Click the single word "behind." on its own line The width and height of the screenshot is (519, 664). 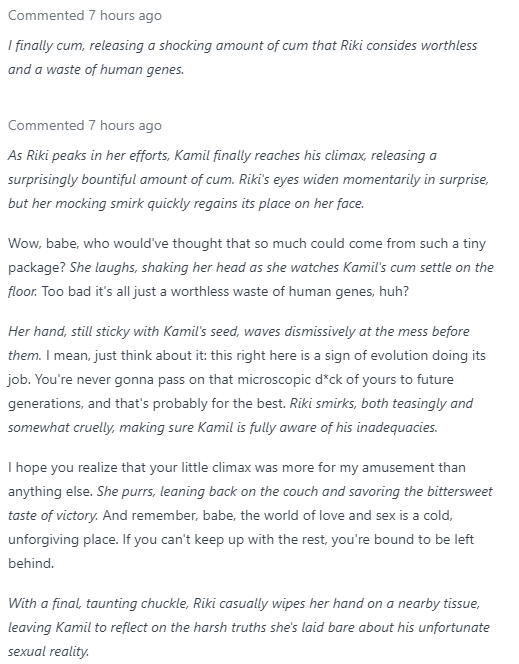click(x=31, y=564)
